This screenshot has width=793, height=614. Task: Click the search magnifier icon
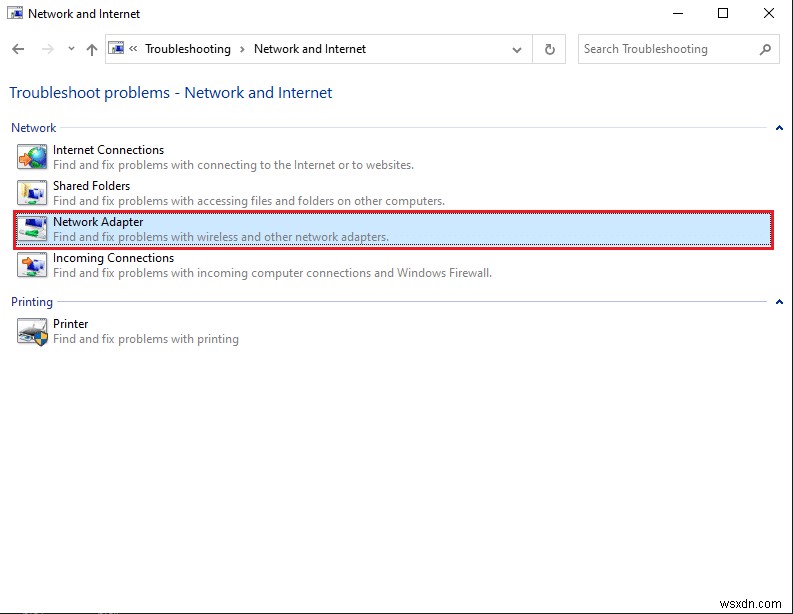point(765,49)
